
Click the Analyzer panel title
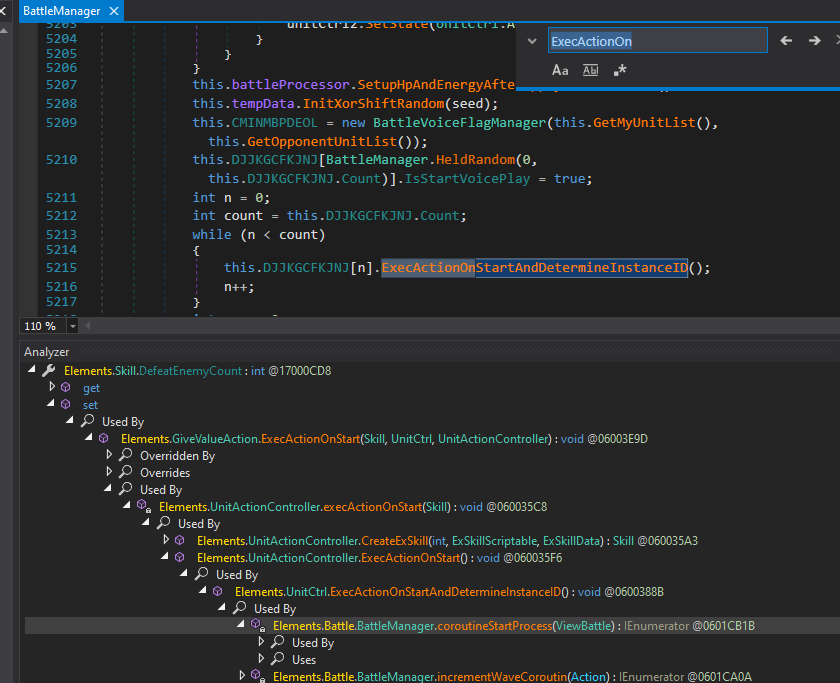tap(47, 352)
